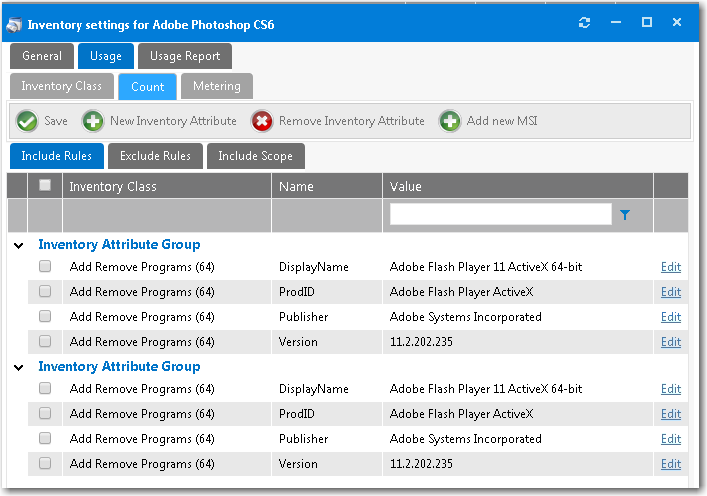The image size is (707, 496).
Task: Close the Inventory settings window
Action: (677, 23)
